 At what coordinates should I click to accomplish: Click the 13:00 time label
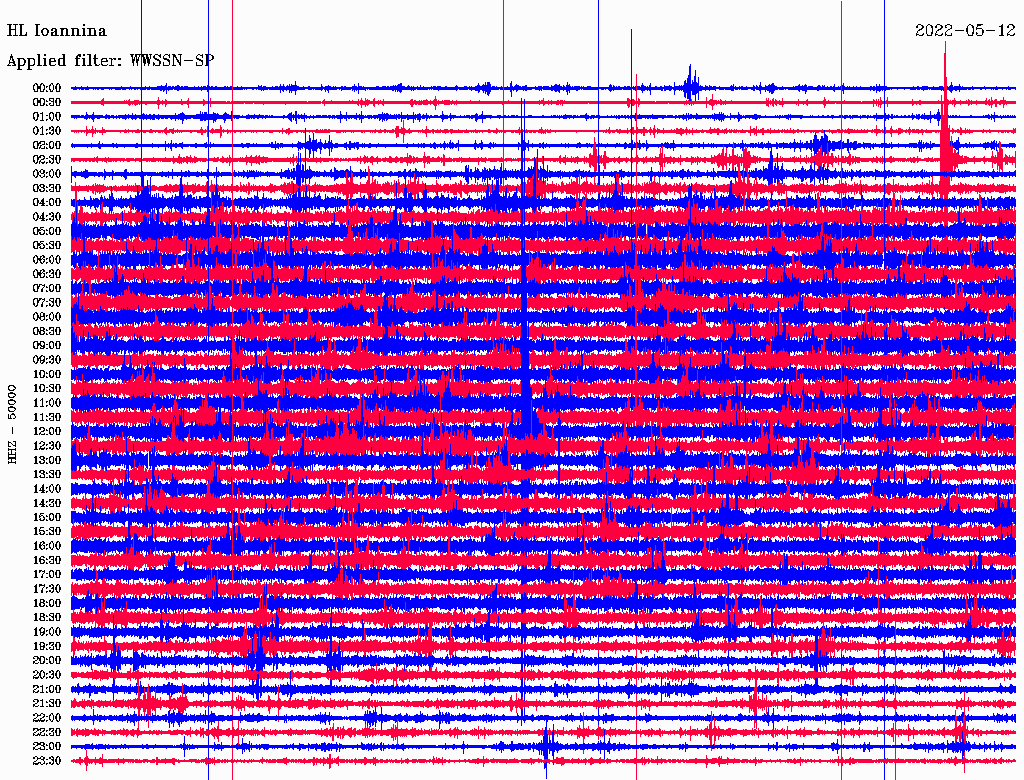tap(47, 461)
